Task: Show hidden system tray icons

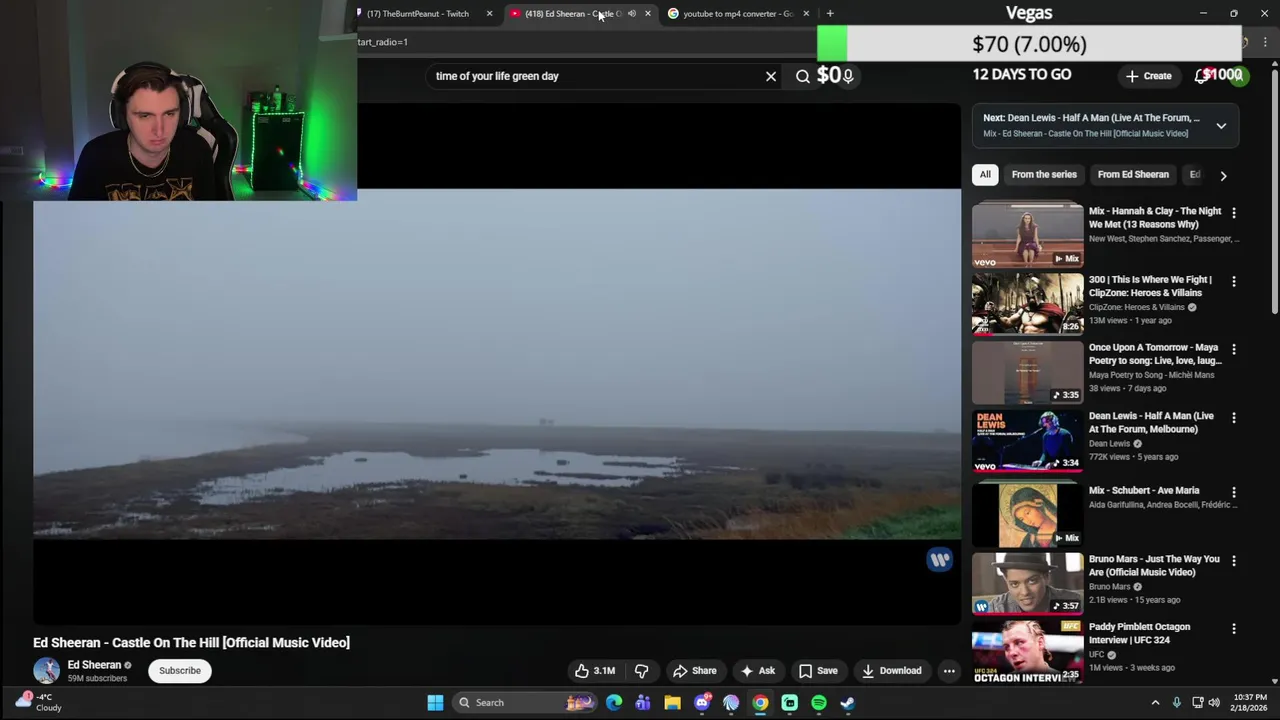Action: (x=1155, y=703)
